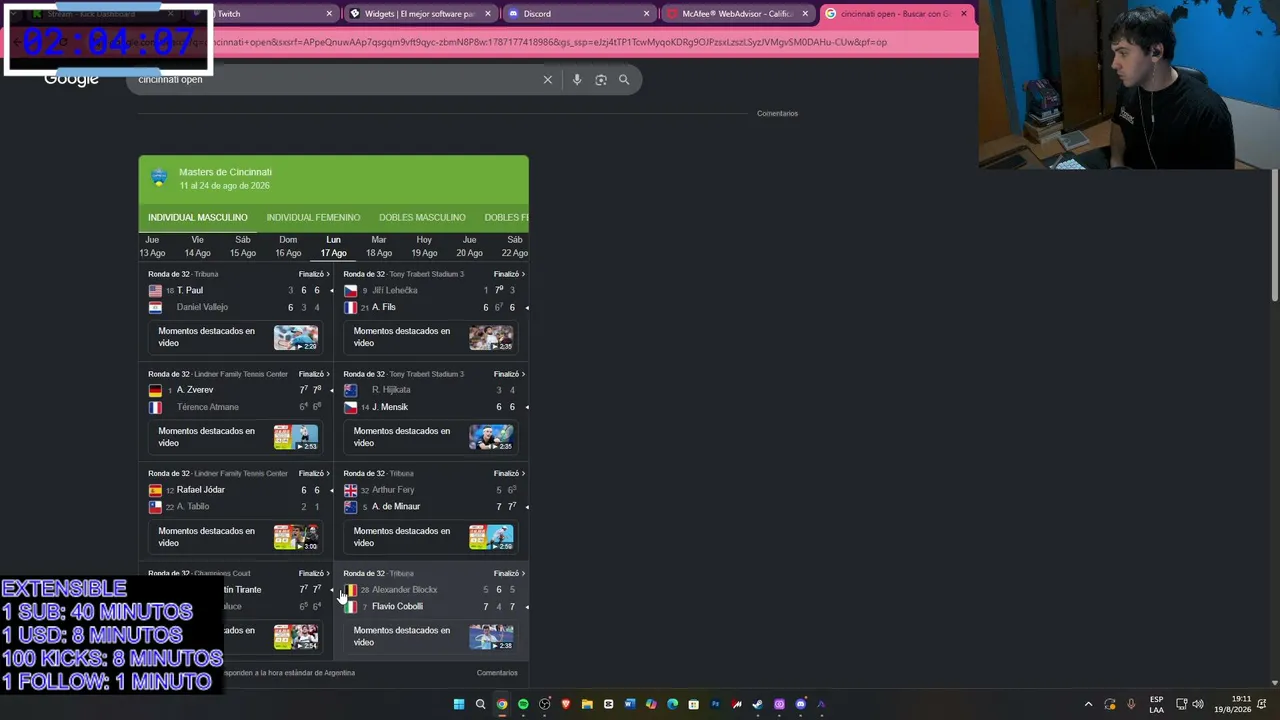Expand Finalizó for T. Paul match
Viewport: 1280px width, 720px height.
pos(314,274)
